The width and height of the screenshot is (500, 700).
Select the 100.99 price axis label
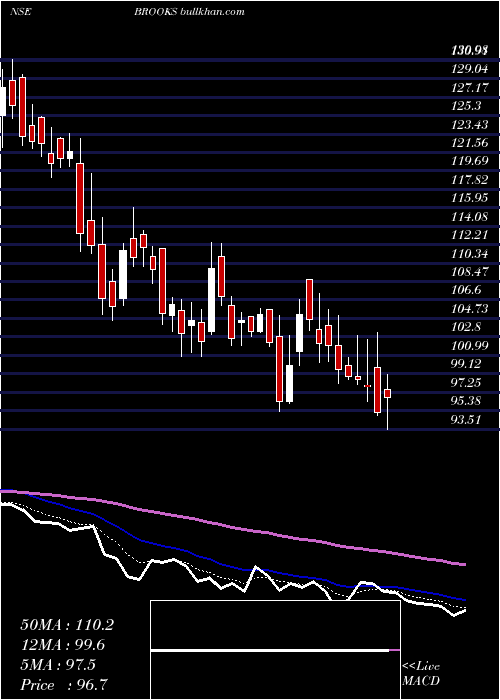(470, 346)
